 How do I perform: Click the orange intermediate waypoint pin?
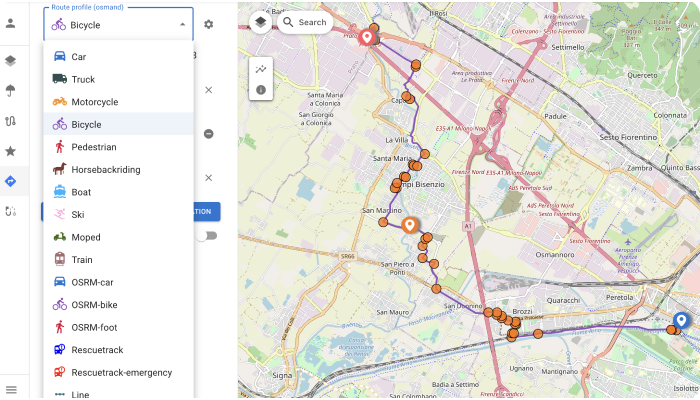pos(410,224)
